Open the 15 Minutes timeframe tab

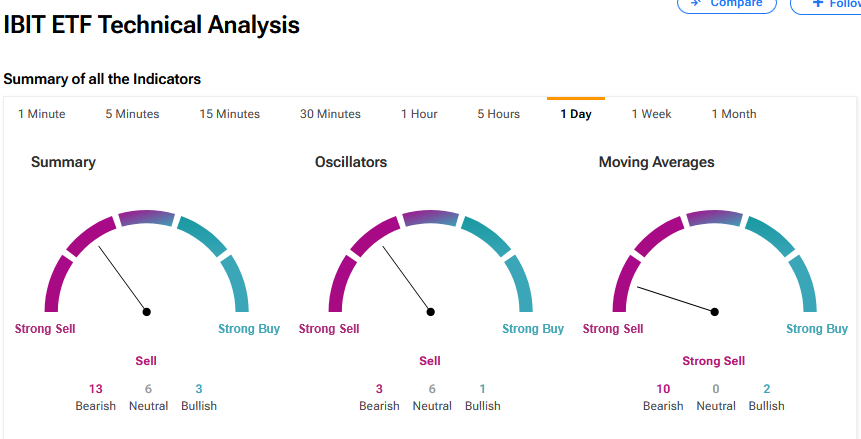[x=230, y=114]
